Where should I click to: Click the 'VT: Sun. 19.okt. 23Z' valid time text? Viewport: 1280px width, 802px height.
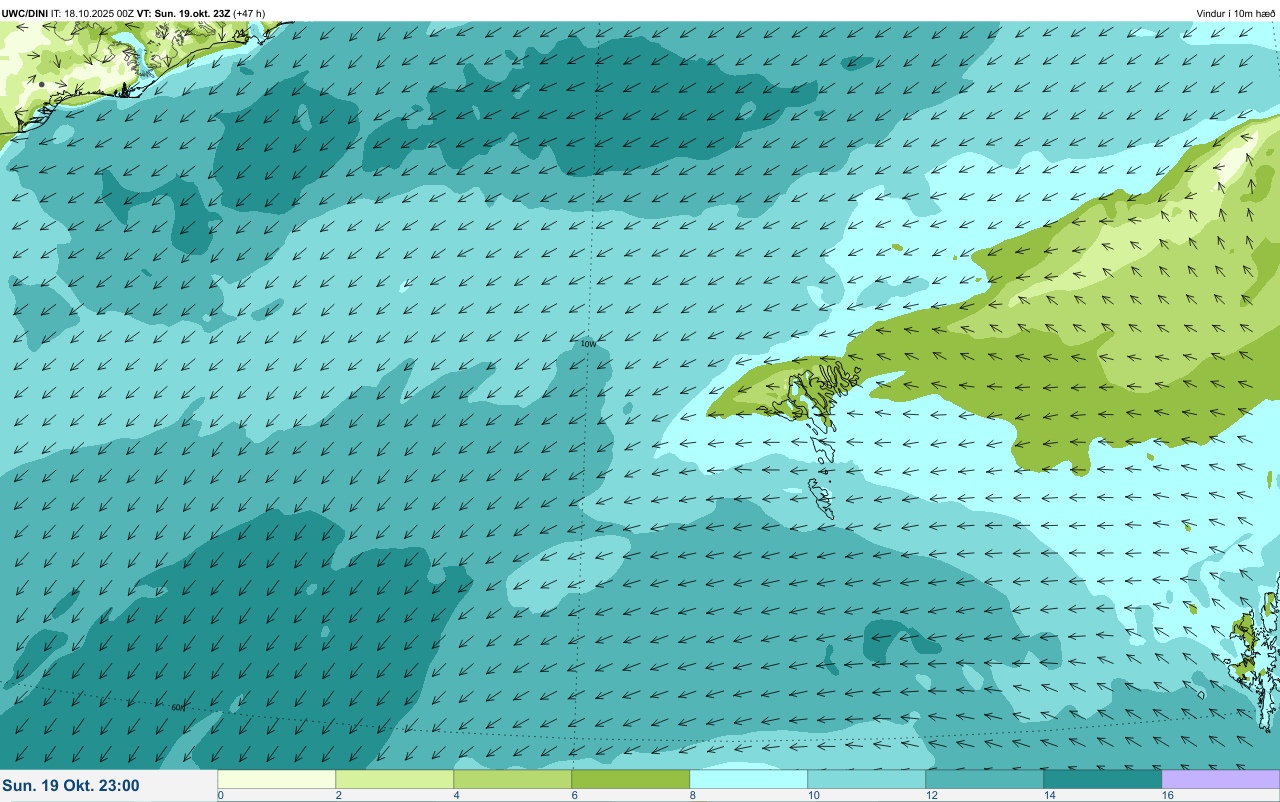(x=182, y=14)
